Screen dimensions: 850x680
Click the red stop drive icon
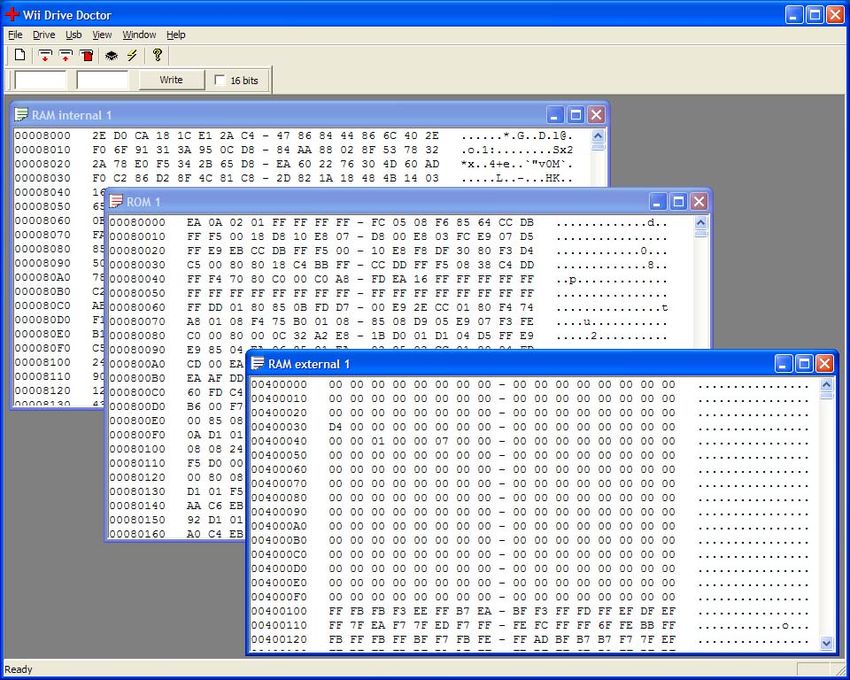point(87,55)
